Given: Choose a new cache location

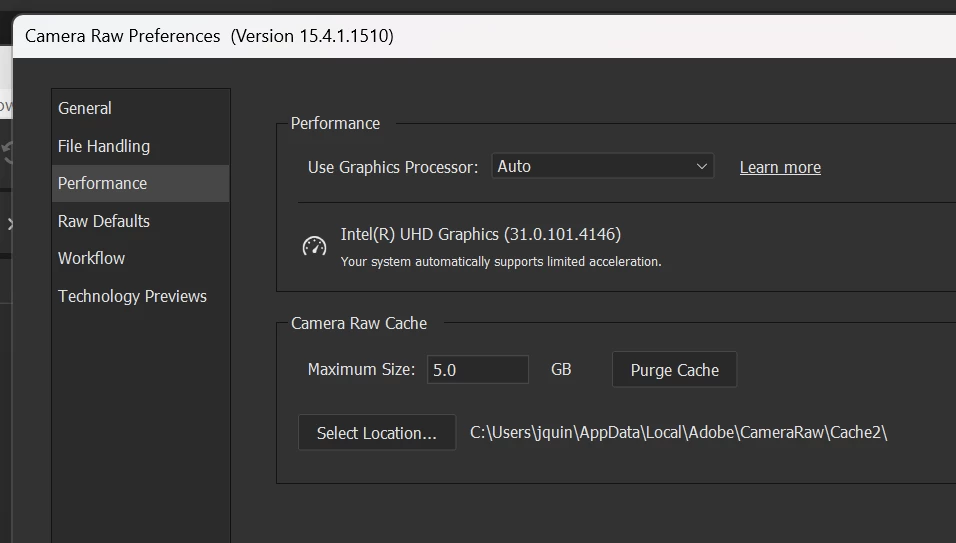Looking at the screenshot, I should (377, 433).
